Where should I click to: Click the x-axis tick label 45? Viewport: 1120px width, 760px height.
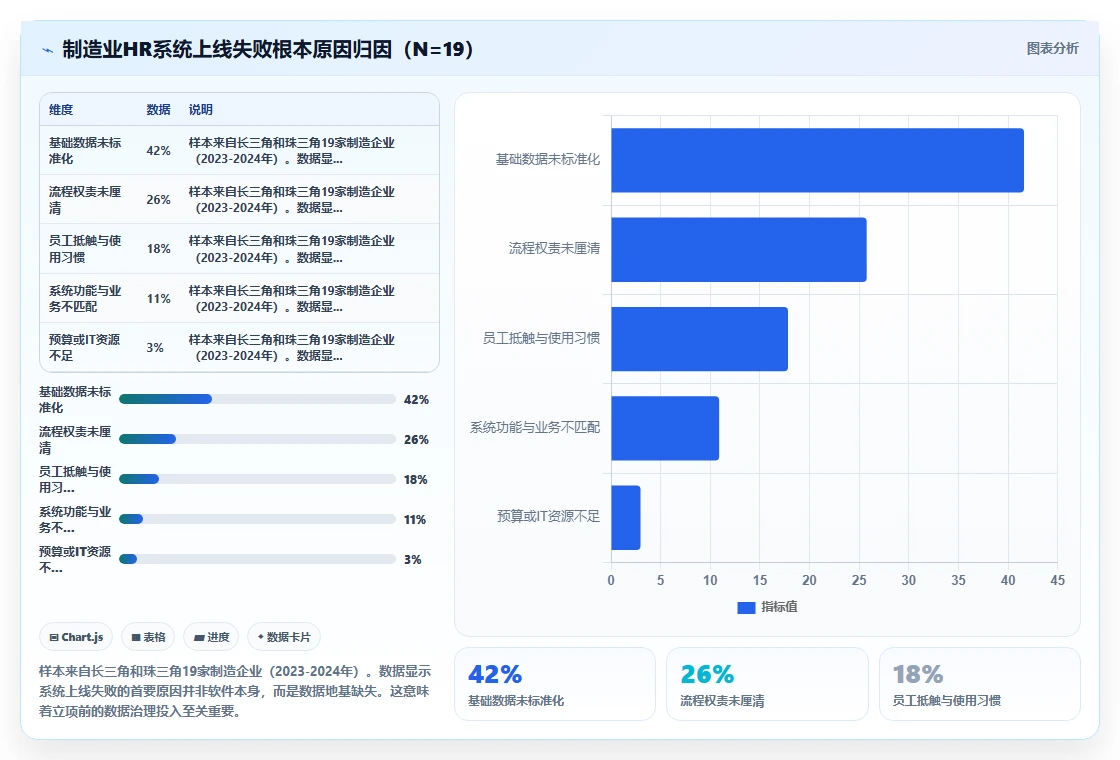(x=1057, y=581)
